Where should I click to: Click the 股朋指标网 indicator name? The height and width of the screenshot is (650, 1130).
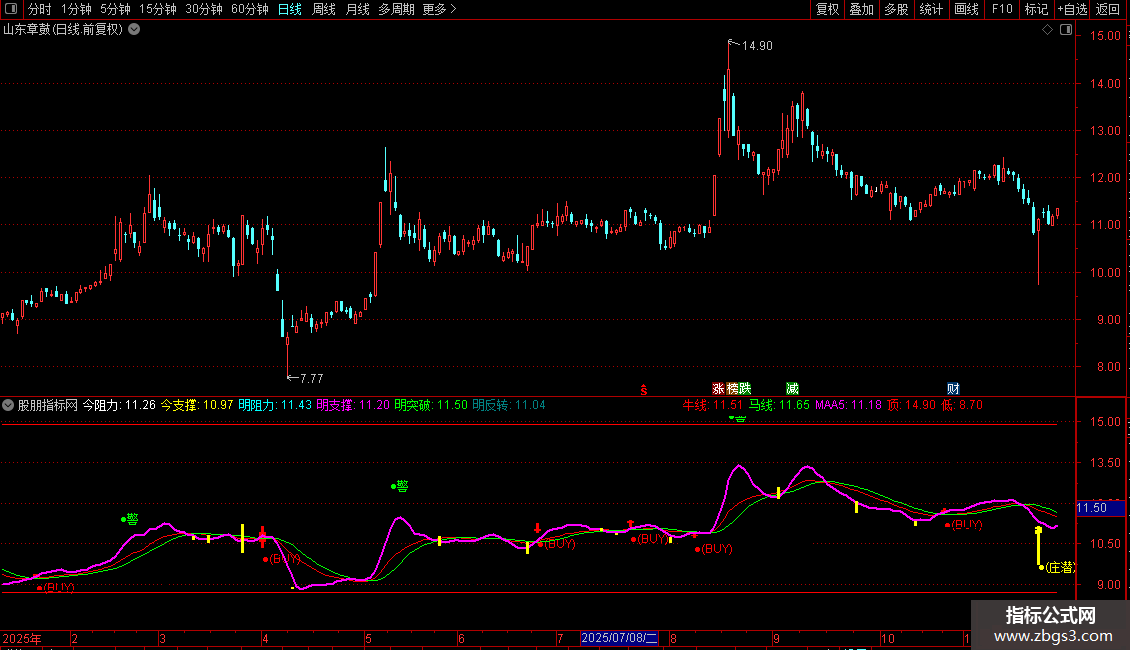pyautogui.click(x=48, y=405)
